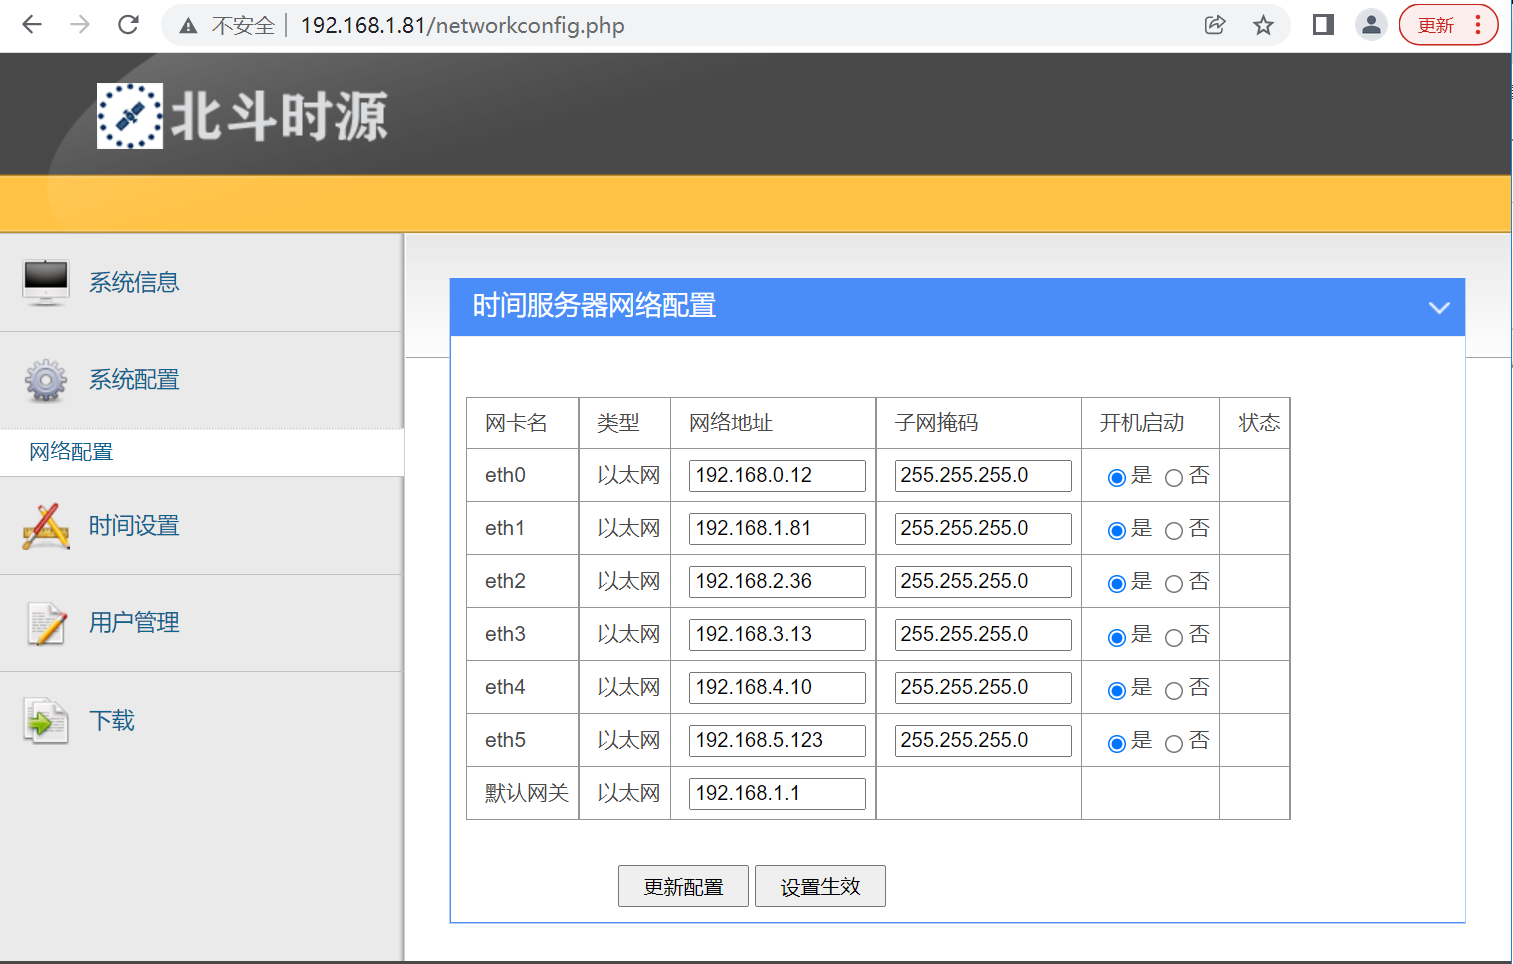The width and height of the screenshot is (1513, 964).
Task: Click the 时间设置 clock tools icon
Action: pyautogui.click(x=45, y=525)
